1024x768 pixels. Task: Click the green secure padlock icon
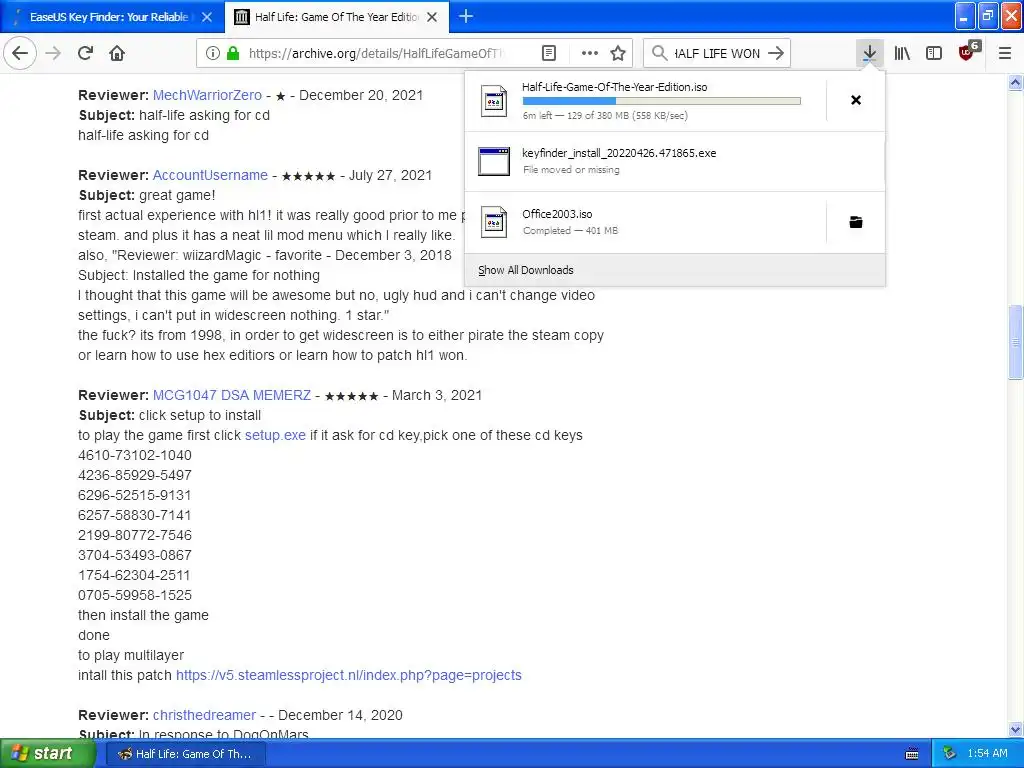pyautogui.click(x=232, y=54)
